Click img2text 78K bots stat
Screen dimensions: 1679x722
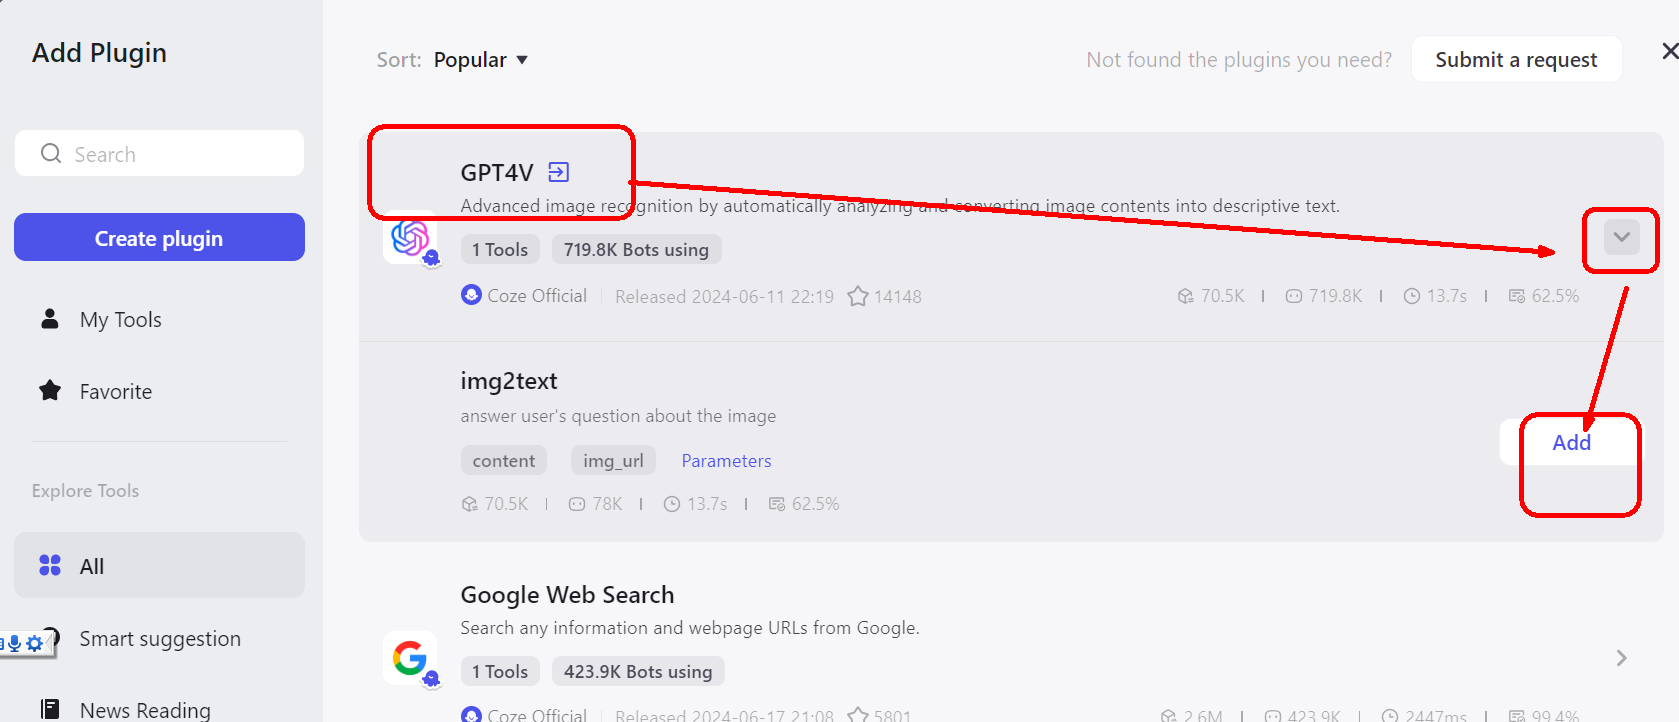click(595, 504)
